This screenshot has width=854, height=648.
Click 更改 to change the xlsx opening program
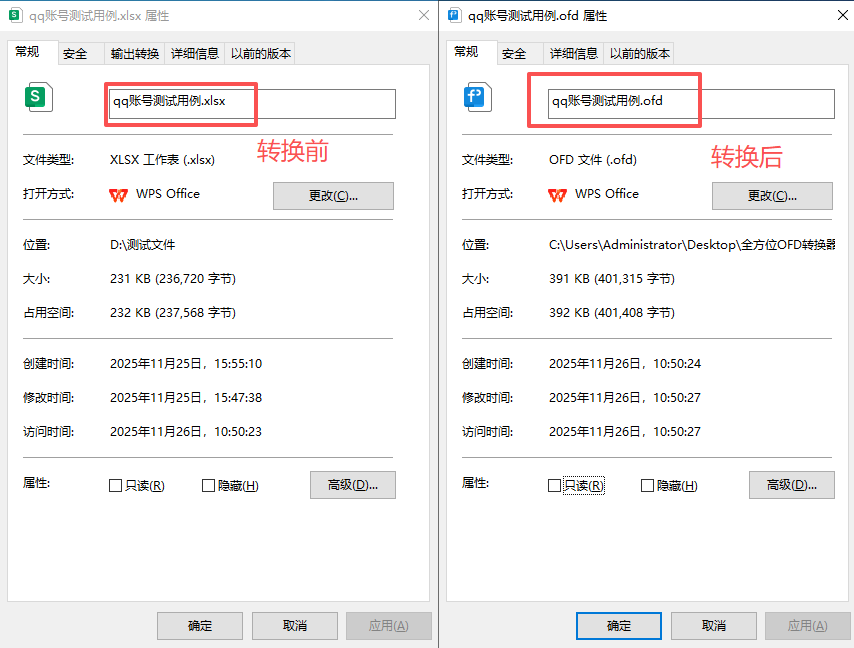333,196
